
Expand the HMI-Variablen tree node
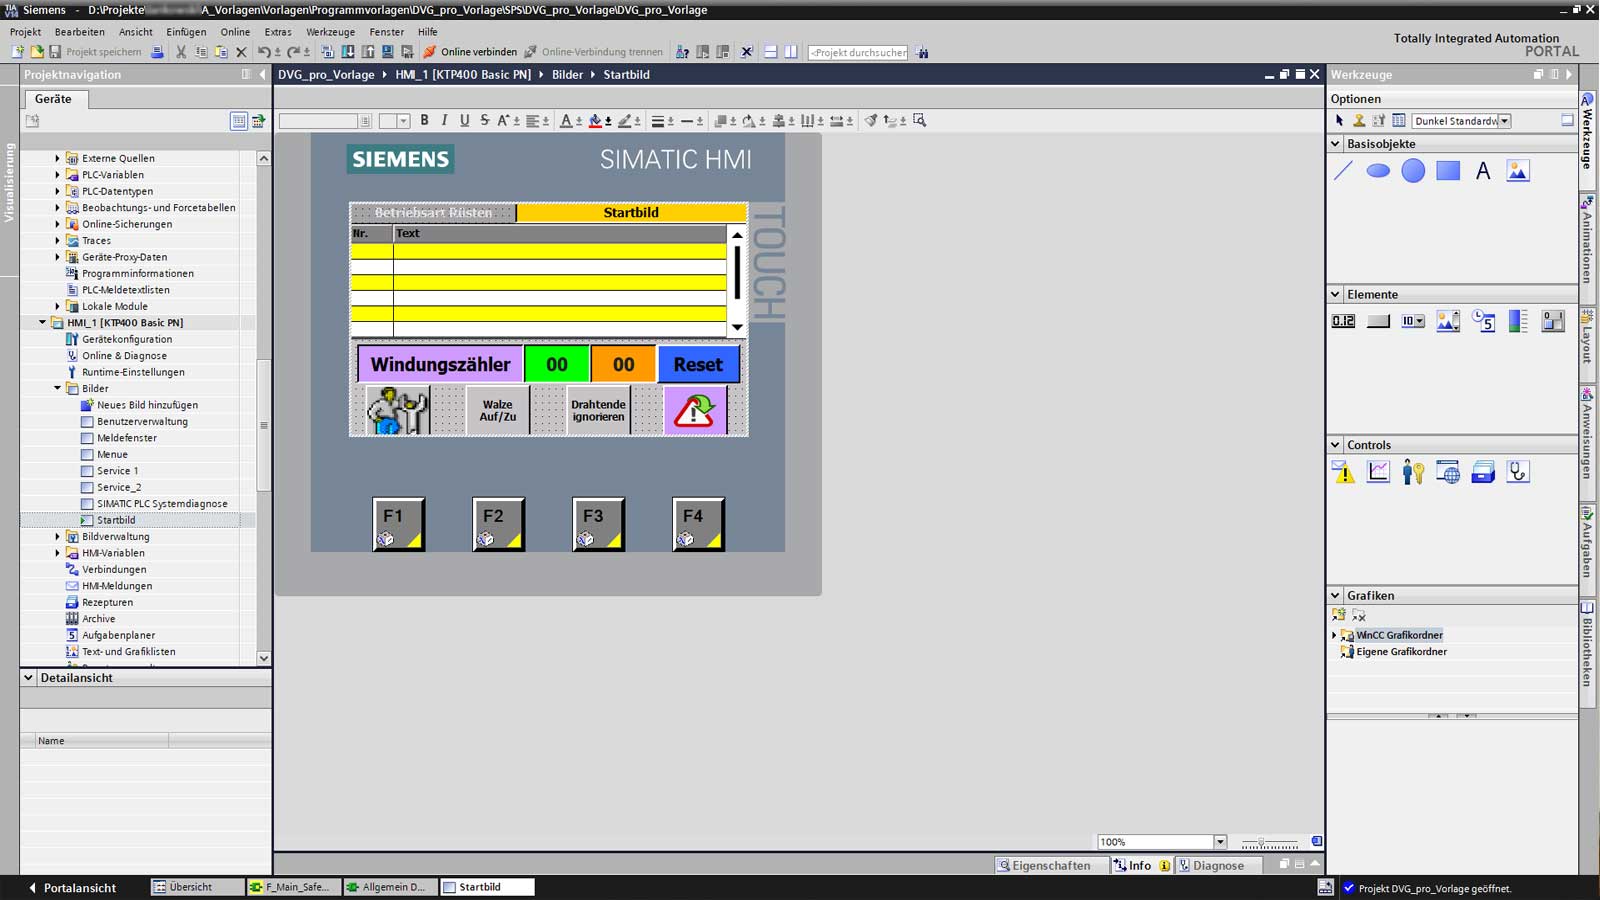pos(57,553)
